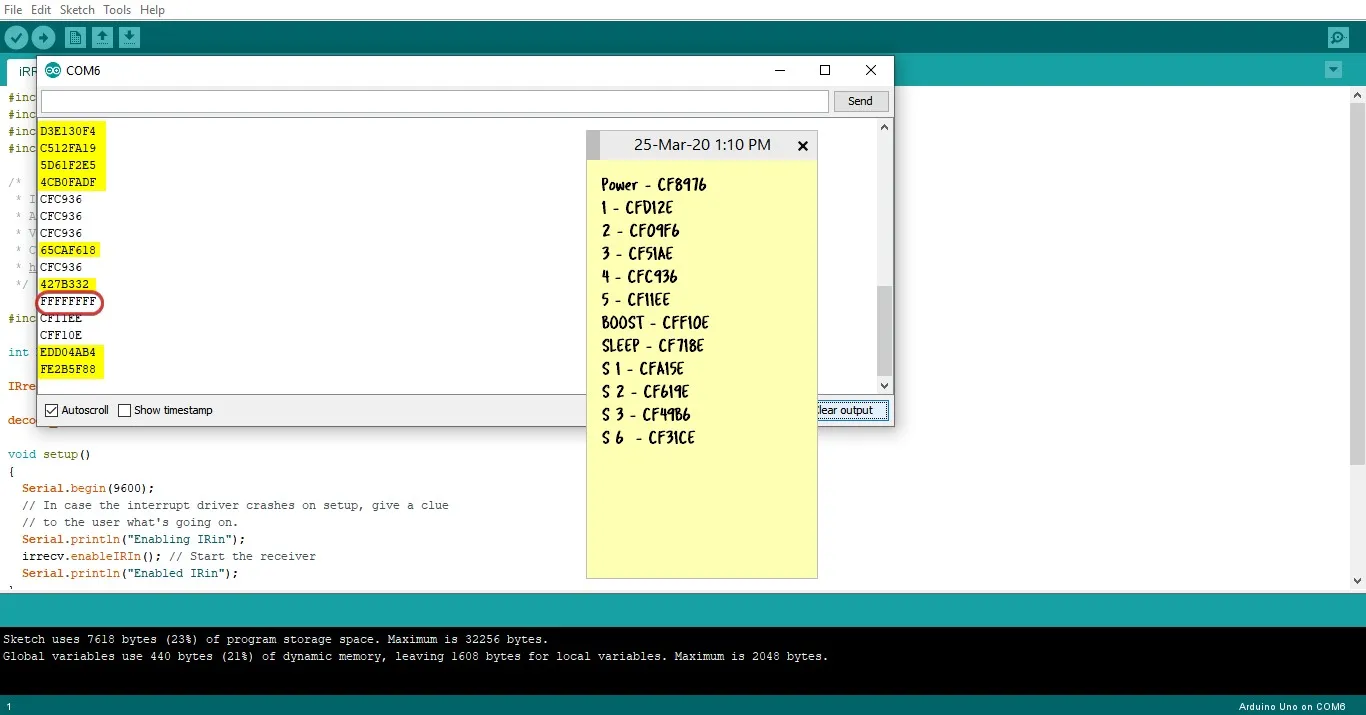Open the Tools menu

point(117,10)
